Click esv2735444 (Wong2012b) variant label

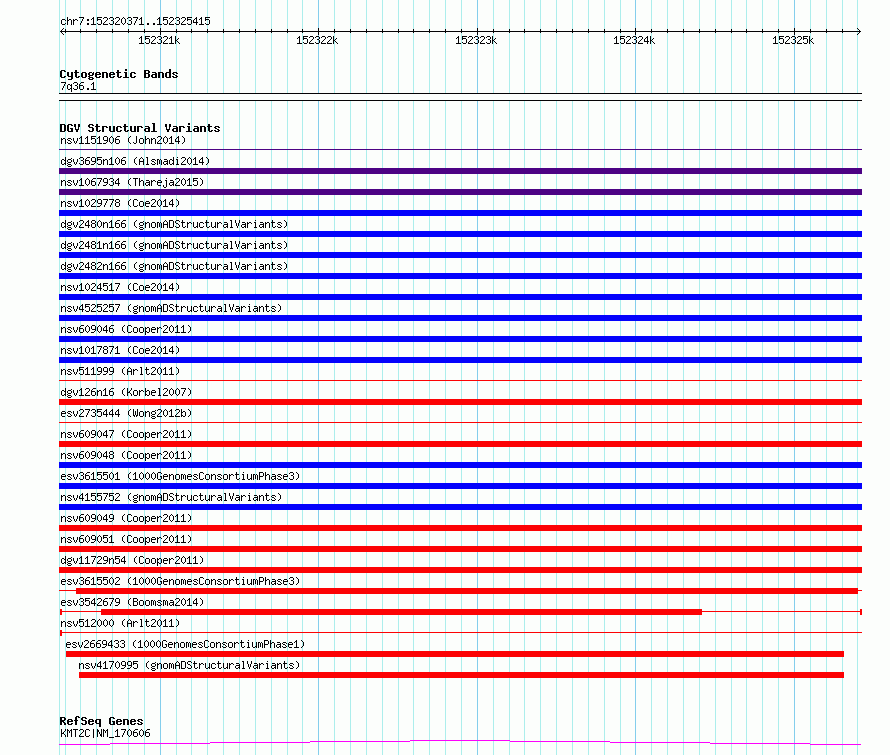[x=126, y=413]
